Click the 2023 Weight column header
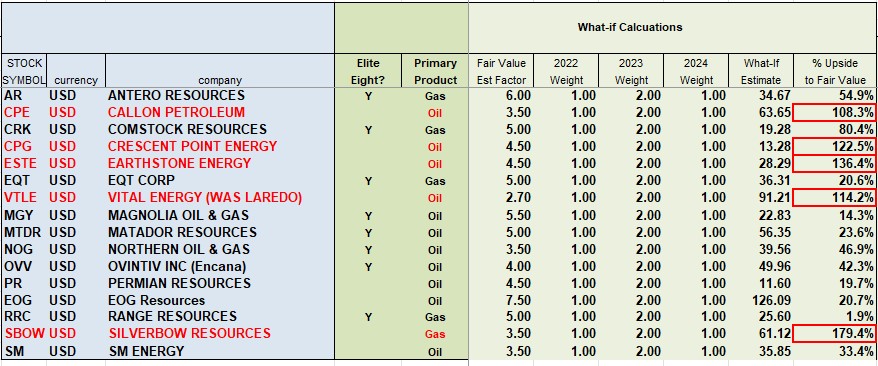This screenshot has width=878, height=366. tap(631, 71)
